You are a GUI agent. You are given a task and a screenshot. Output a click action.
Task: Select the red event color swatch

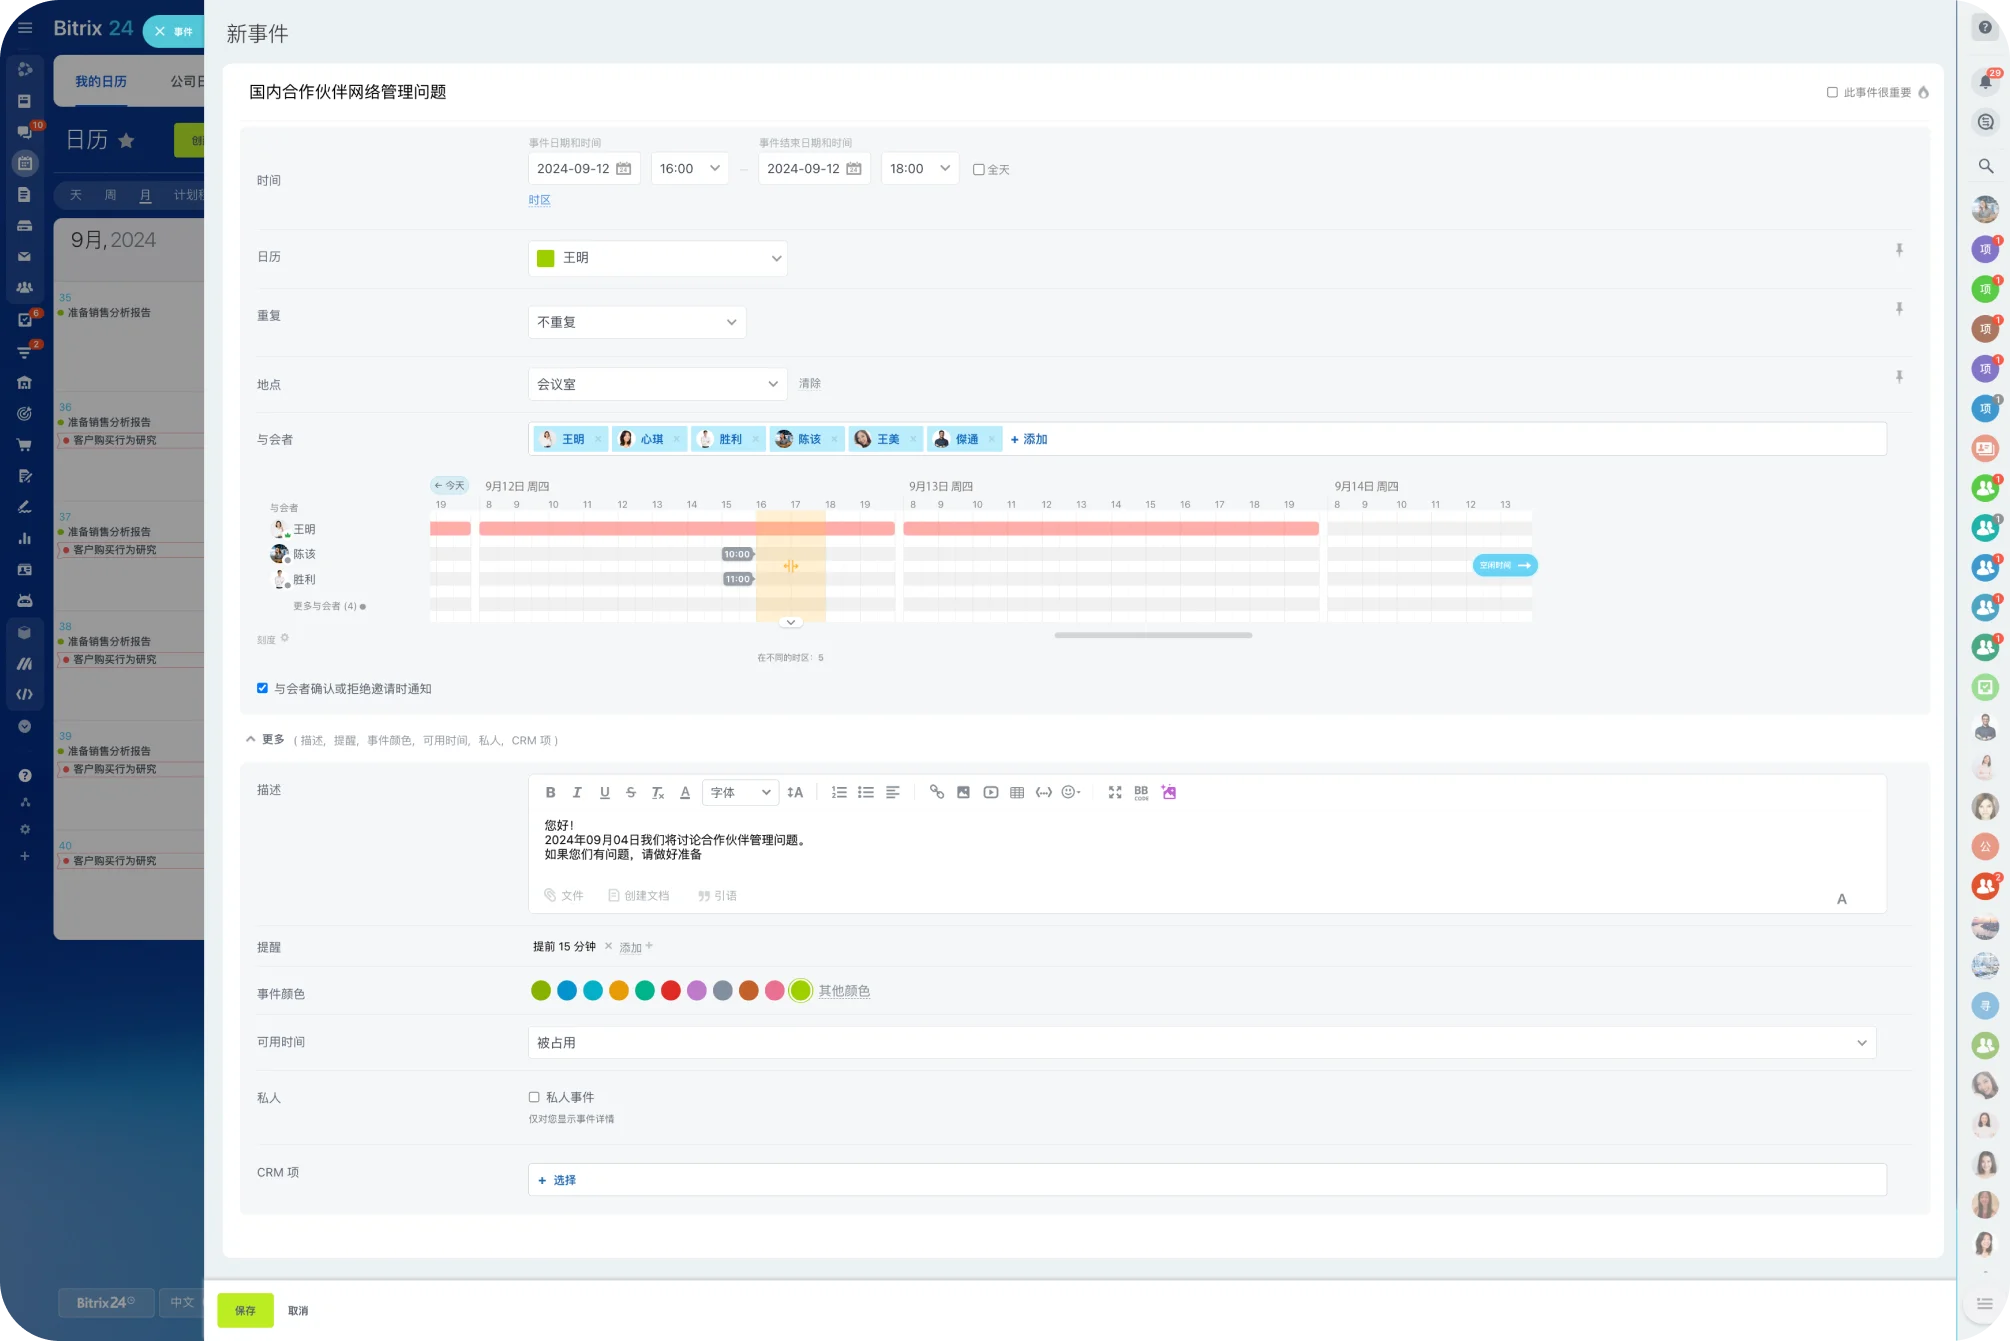(671, 991)
